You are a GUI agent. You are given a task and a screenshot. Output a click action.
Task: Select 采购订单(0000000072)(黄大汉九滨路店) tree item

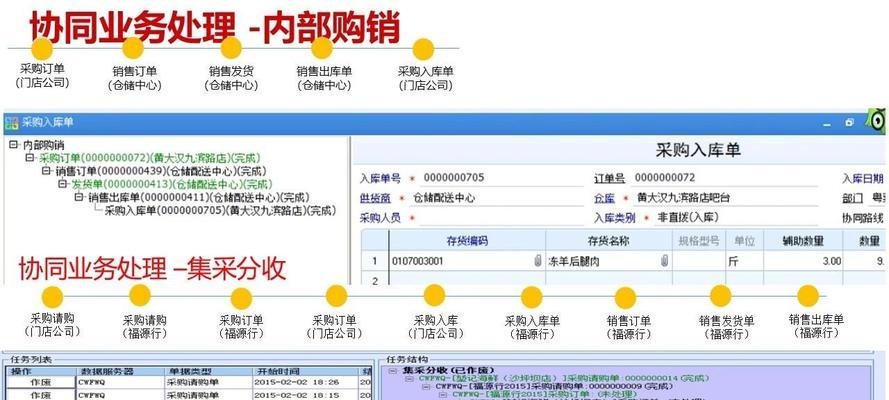(150, 158)
